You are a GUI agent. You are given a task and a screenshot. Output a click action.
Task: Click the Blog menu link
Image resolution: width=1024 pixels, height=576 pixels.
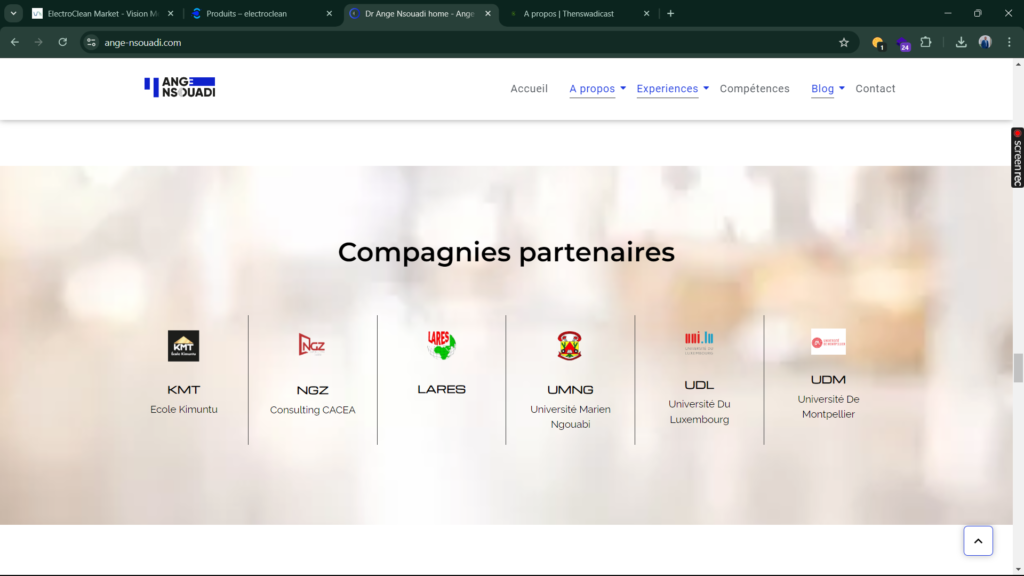coord(822,89)
